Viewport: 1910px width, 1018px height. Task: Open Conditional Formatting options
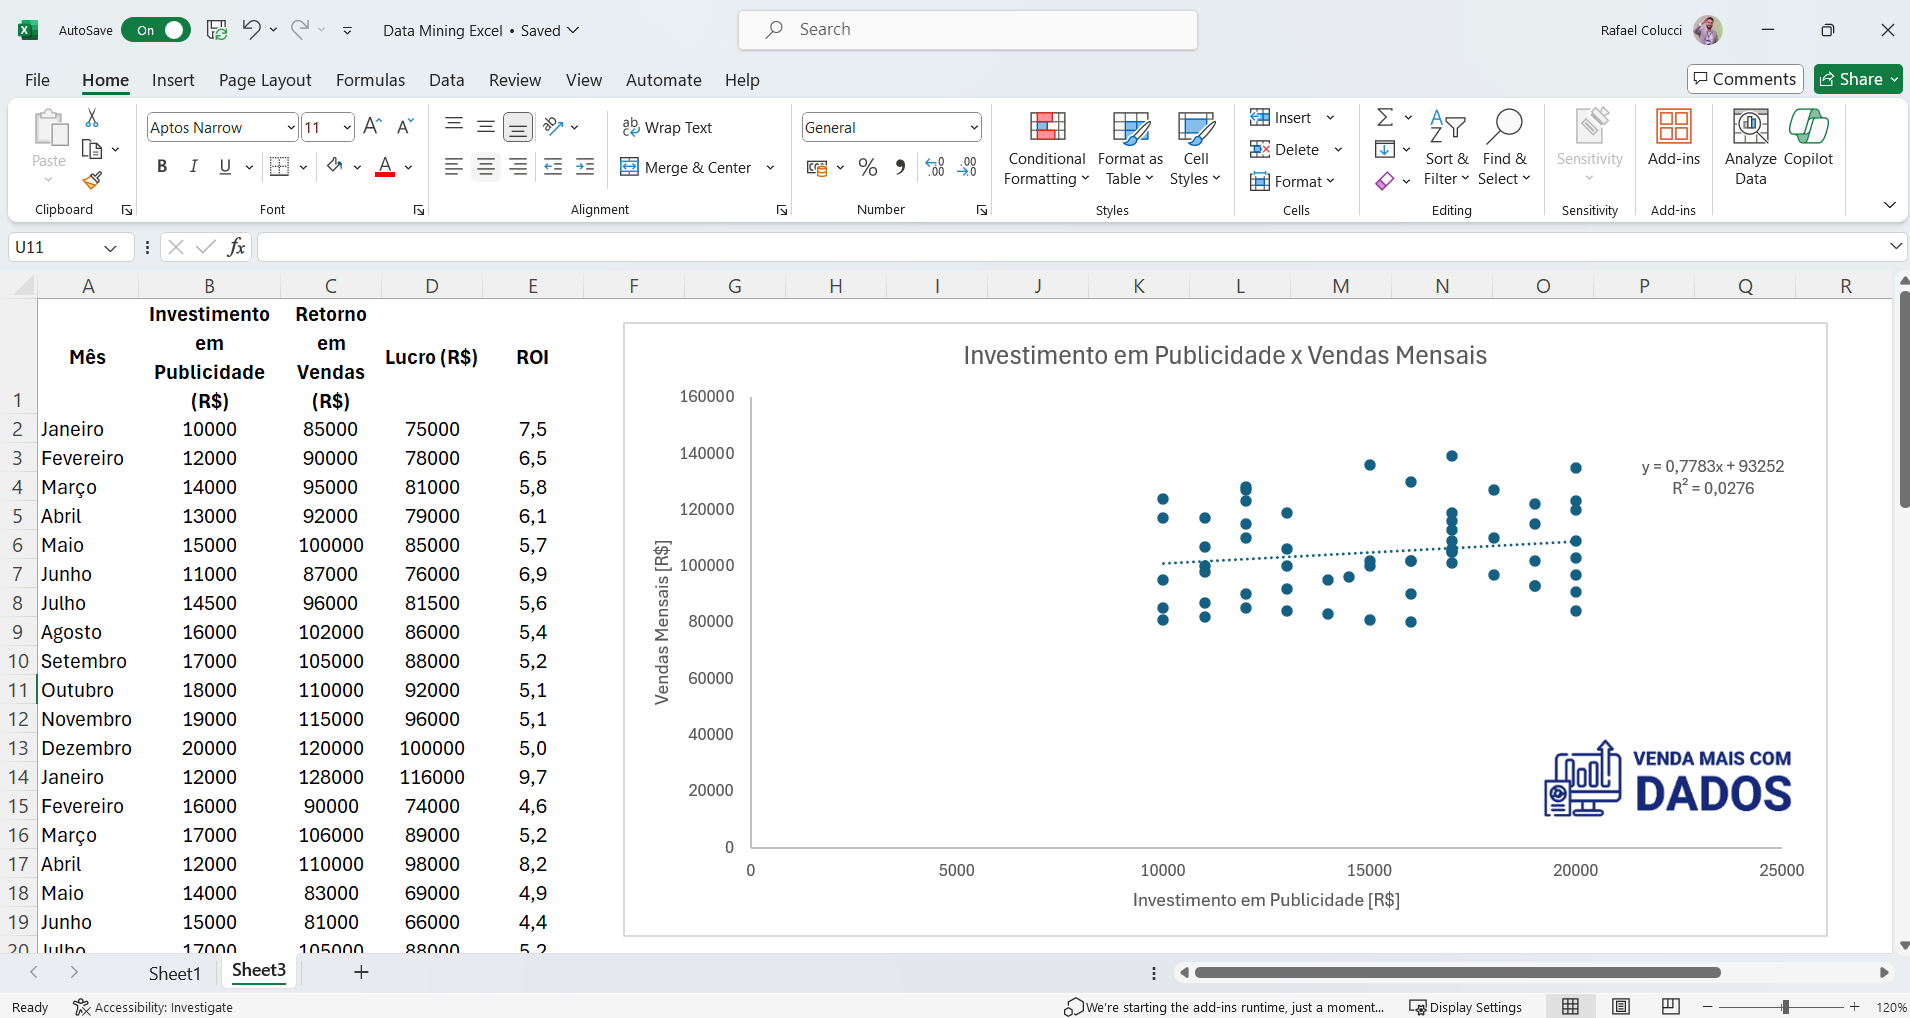click(1044, 148)
